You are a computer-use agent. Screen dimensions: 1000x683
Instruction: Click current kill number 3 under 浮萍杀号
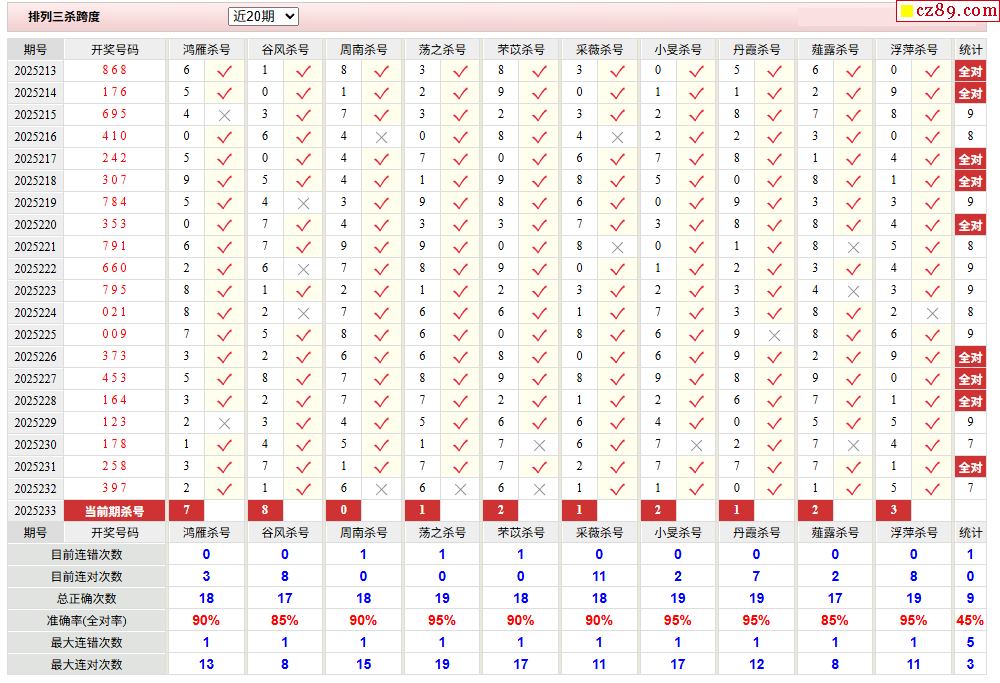[893, 510]
